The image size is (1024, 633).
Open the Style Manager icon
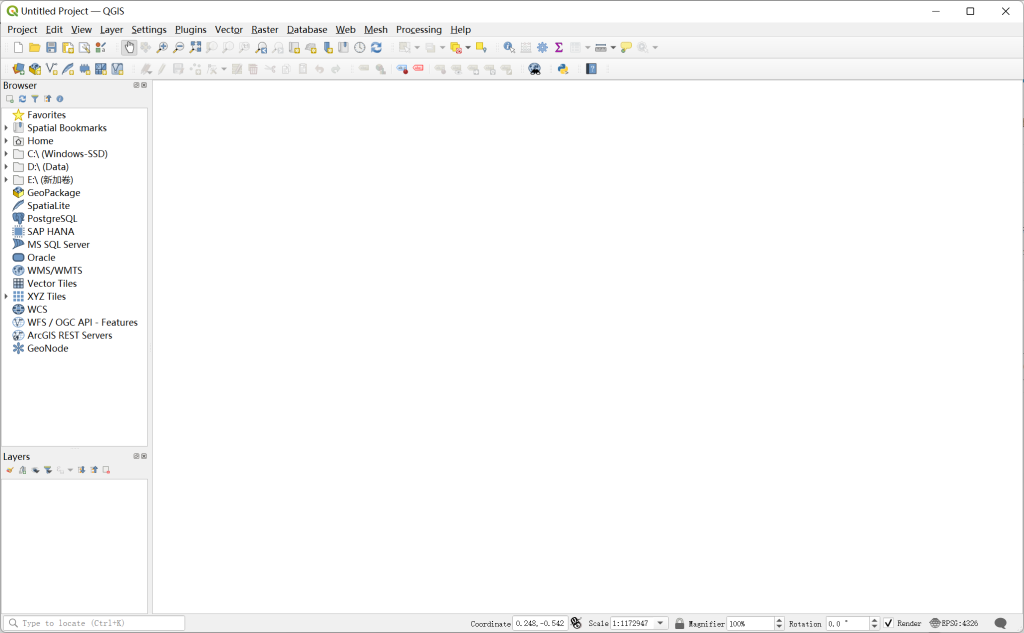coord(101,48)
